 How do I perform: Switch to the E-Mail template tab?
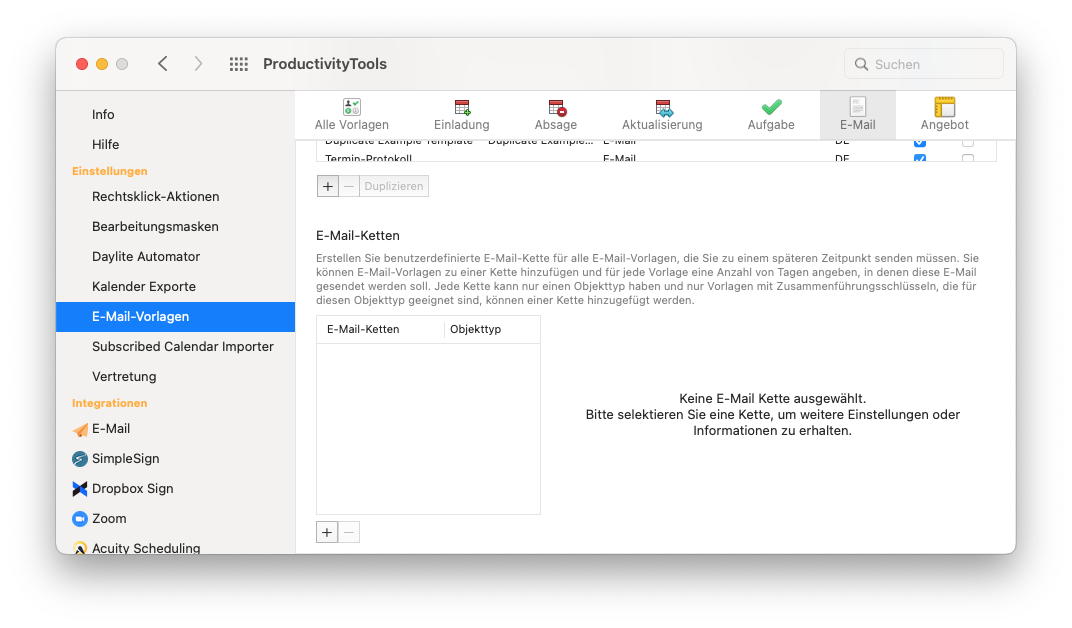point(857,115)
